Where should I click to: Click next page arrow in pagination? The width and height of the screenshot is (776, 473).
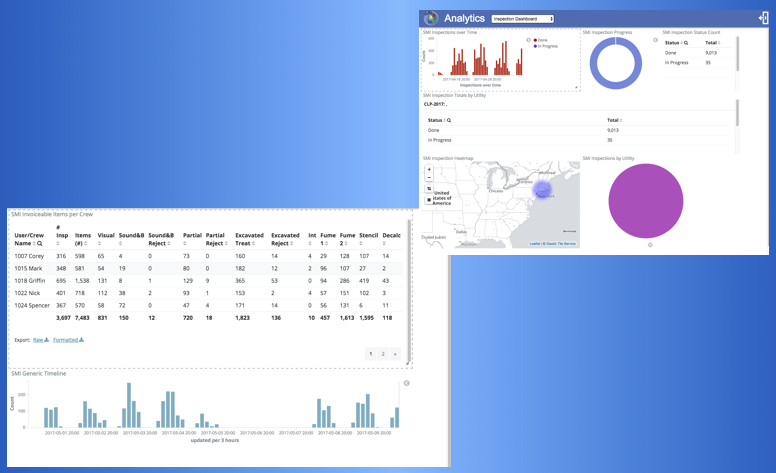(394, 354)
